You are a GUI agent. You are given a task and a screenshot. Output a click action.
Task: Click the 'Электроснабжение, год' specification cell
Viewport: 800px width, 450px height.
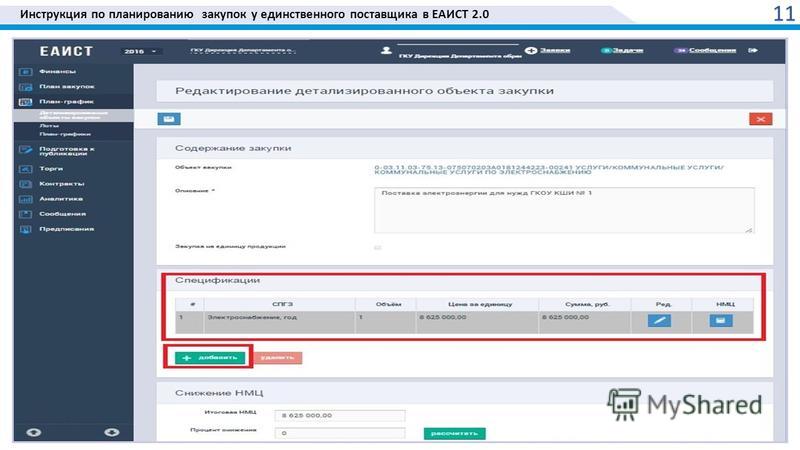280,322
